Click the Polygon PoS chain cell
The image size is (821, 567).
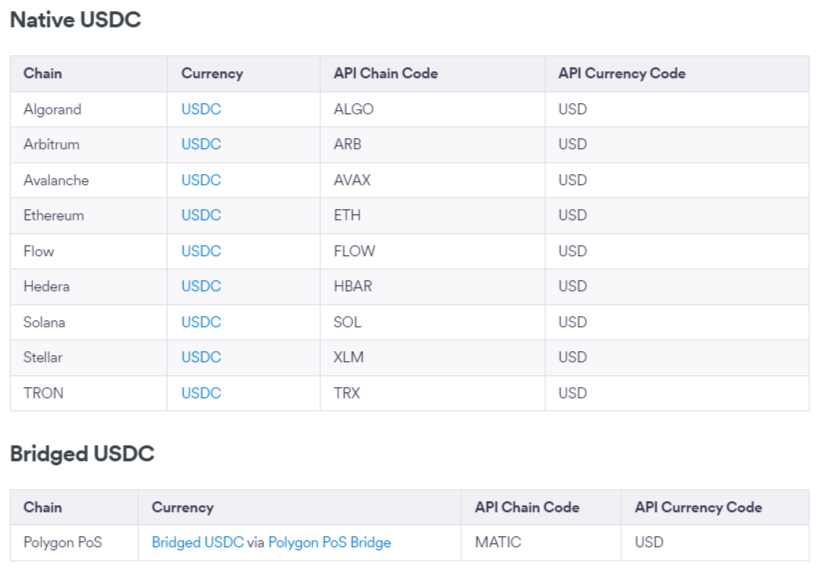click(x=63, y=542)
